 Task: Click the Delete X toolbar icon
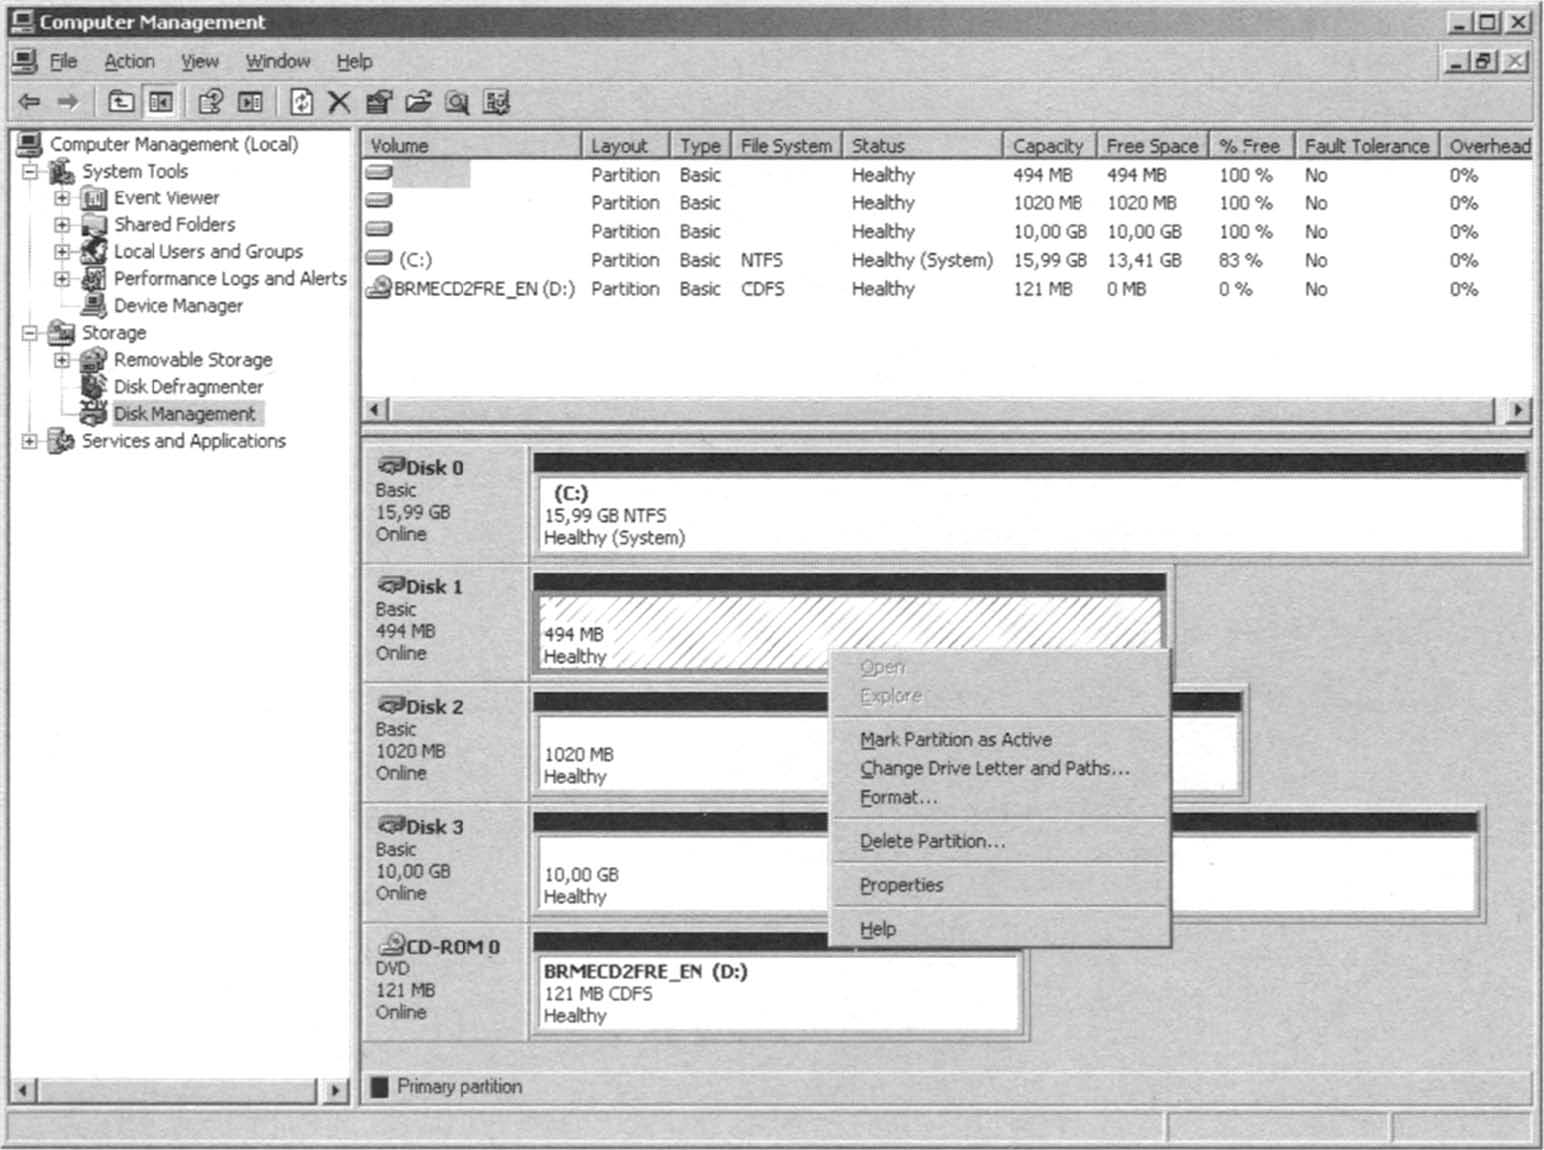340,101
